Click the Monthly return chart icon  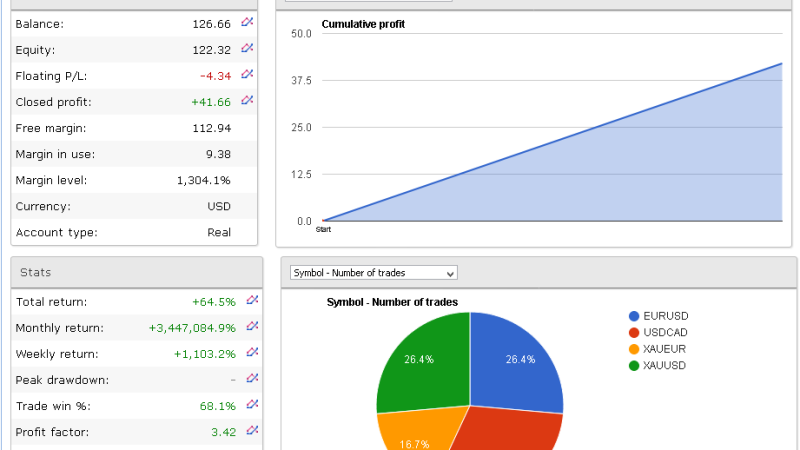click(x=252, y=326)
